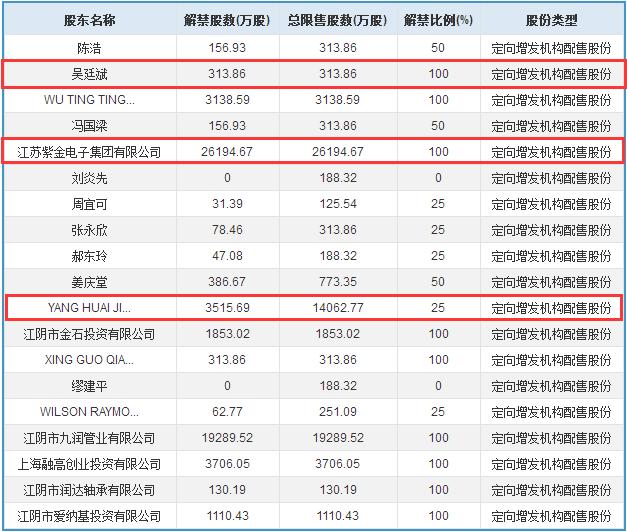This screenshot has width=627, height=532.
Task: Click total restricted shares 188.32 for 刘炎先
Action: pos(338,178)
